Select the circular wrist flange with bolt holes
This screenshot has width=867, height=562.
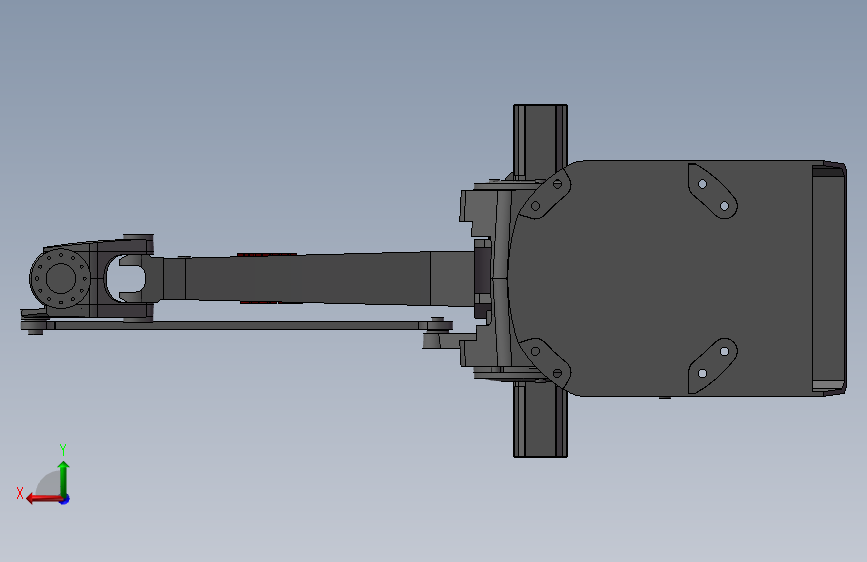pyautogui.click(x=60, y=278)
